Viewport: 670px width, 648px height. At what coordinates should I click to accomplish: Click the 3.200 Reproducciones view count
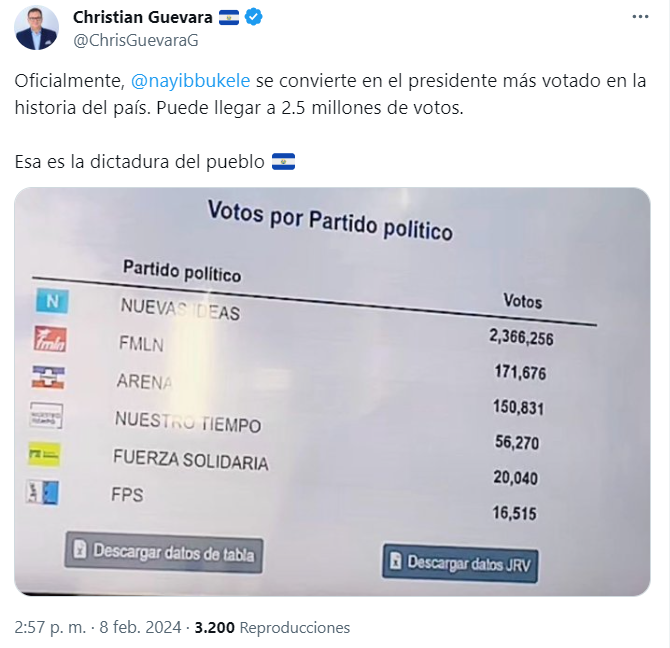pos(272,627)
